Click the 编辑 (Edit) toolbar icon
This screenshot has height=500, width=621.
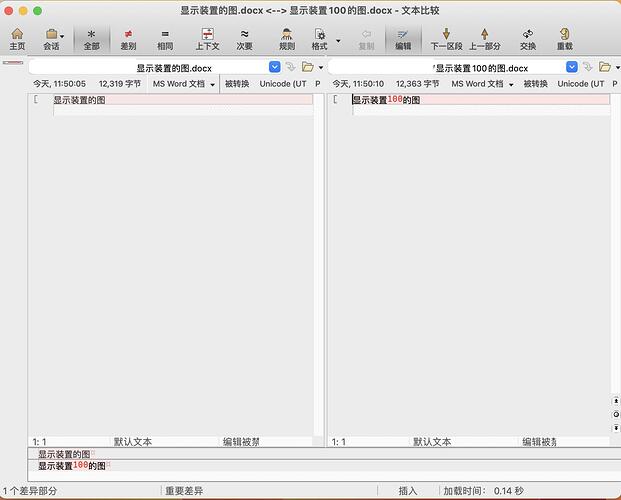click(x=403, y=39)
